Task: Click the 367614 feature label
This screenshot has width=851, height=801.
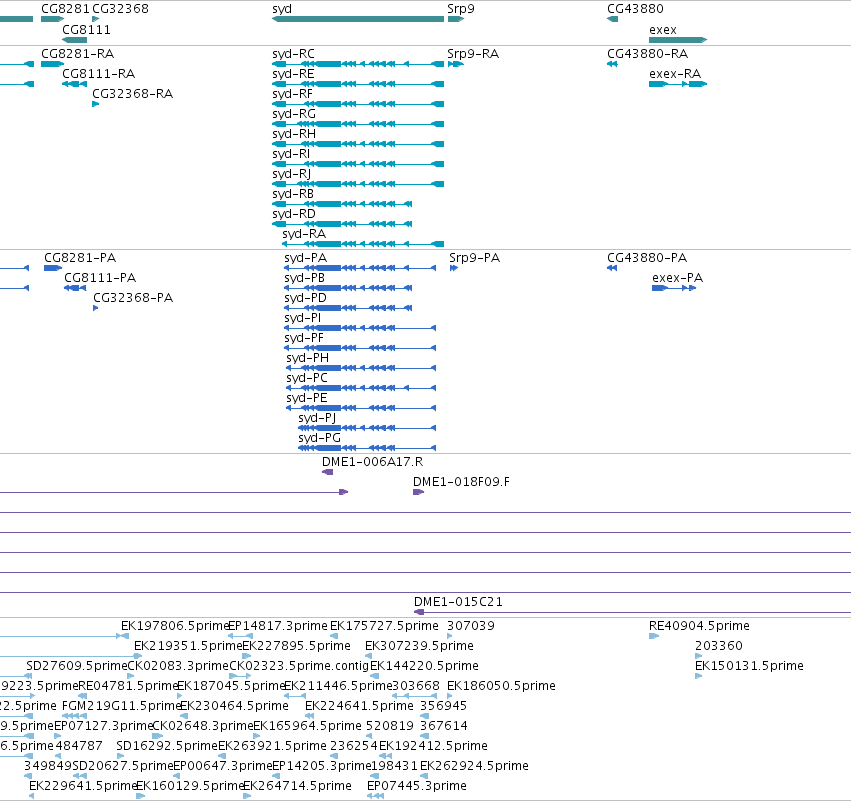Action: point(443,726)
